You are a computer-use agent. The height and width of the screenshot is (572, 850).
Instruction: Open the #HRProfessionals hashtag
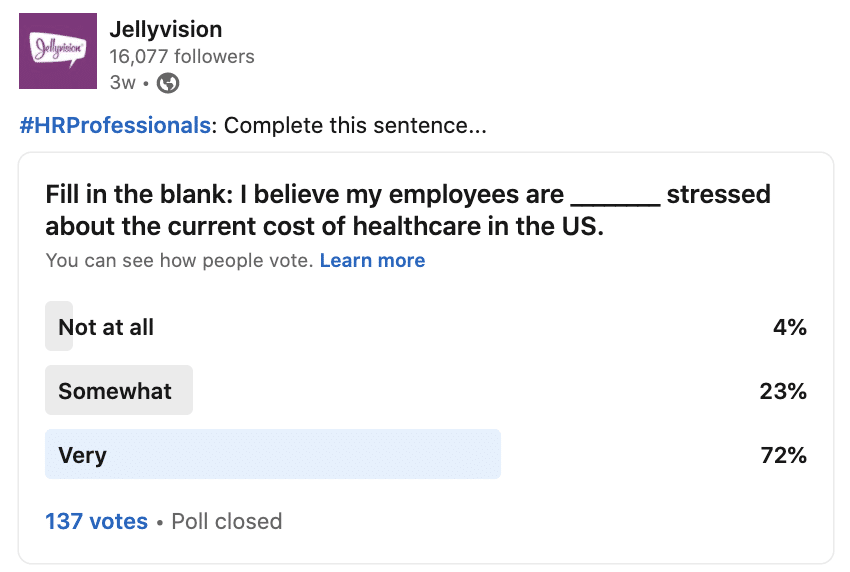(x=116, y=126)
